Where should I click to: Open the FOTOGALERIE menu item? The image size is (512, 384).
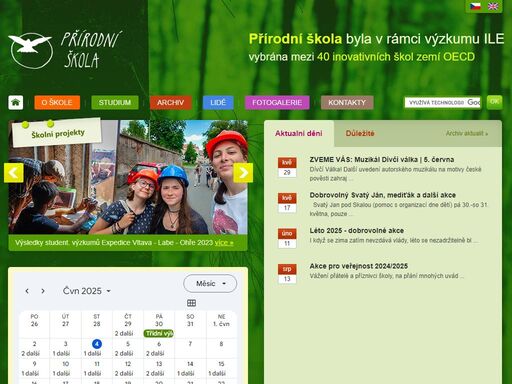pos(277,102)
